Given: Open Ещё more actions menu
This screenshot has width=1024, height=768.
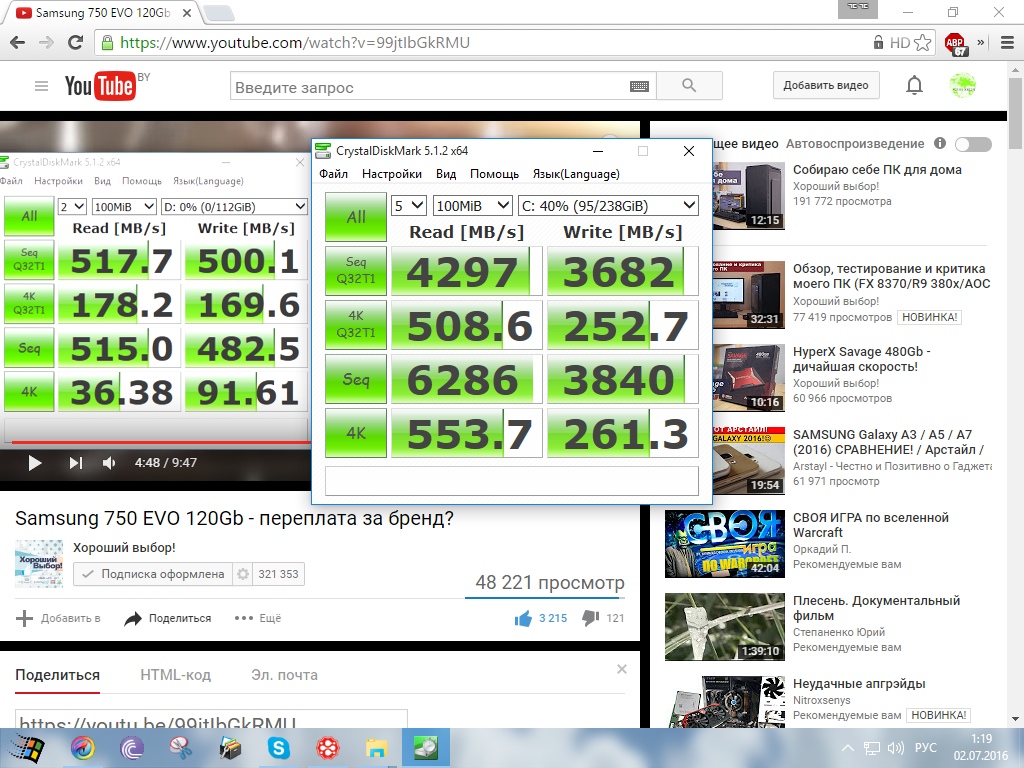Looking at the screenshot, I should point(258,618).
